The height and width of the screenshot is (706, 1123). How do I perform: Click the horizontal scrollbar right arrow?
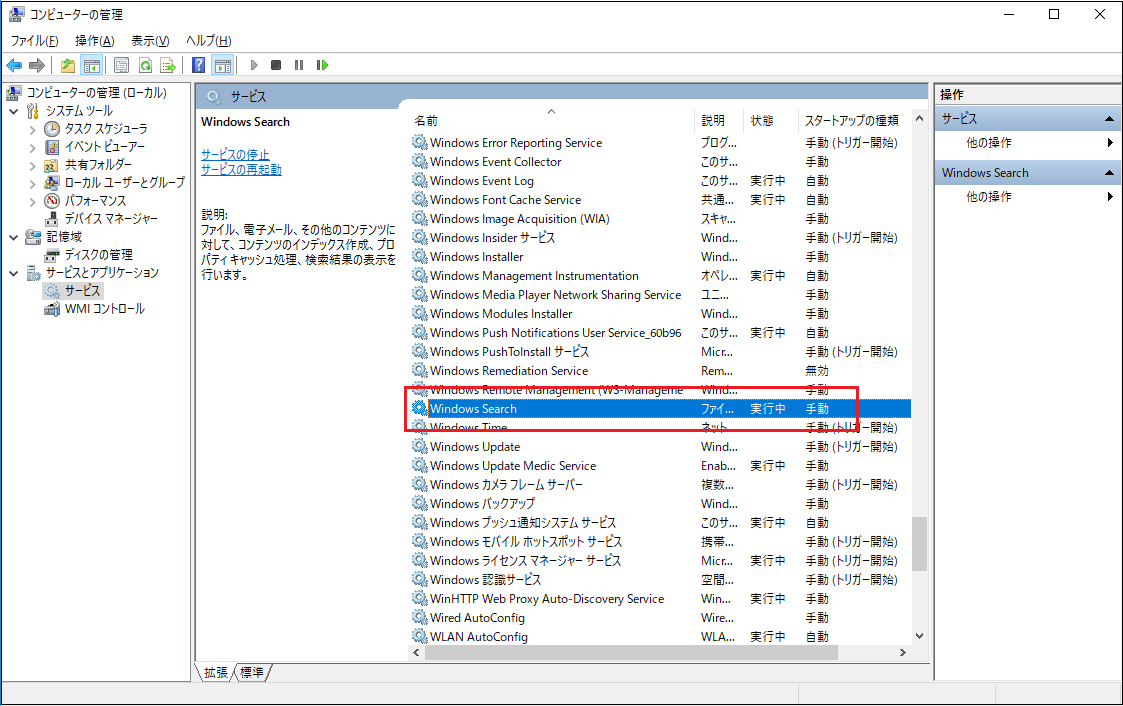tap(902, 652)
